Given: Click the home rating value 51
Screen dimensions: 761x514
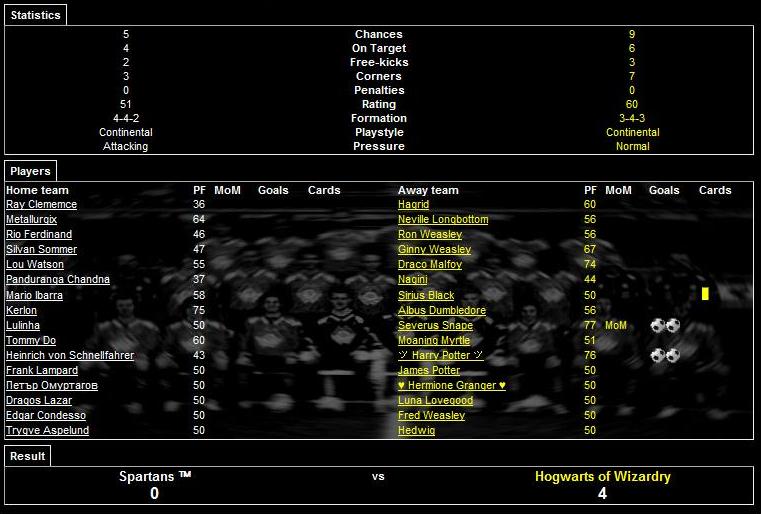Looking at the screenshot, I should pyautogui.click(x=126, y=104).
